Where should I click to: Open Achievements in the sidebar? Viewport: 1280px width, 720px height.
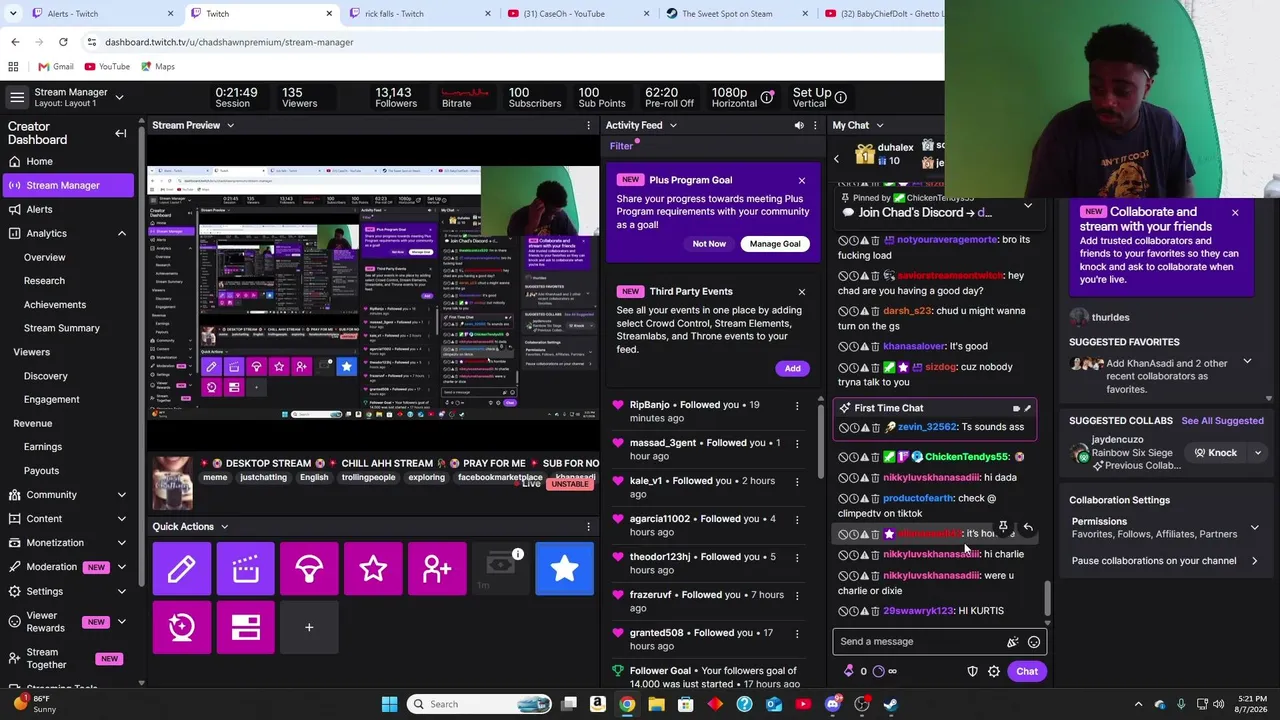pyautogui.click(x=55, y=304)
